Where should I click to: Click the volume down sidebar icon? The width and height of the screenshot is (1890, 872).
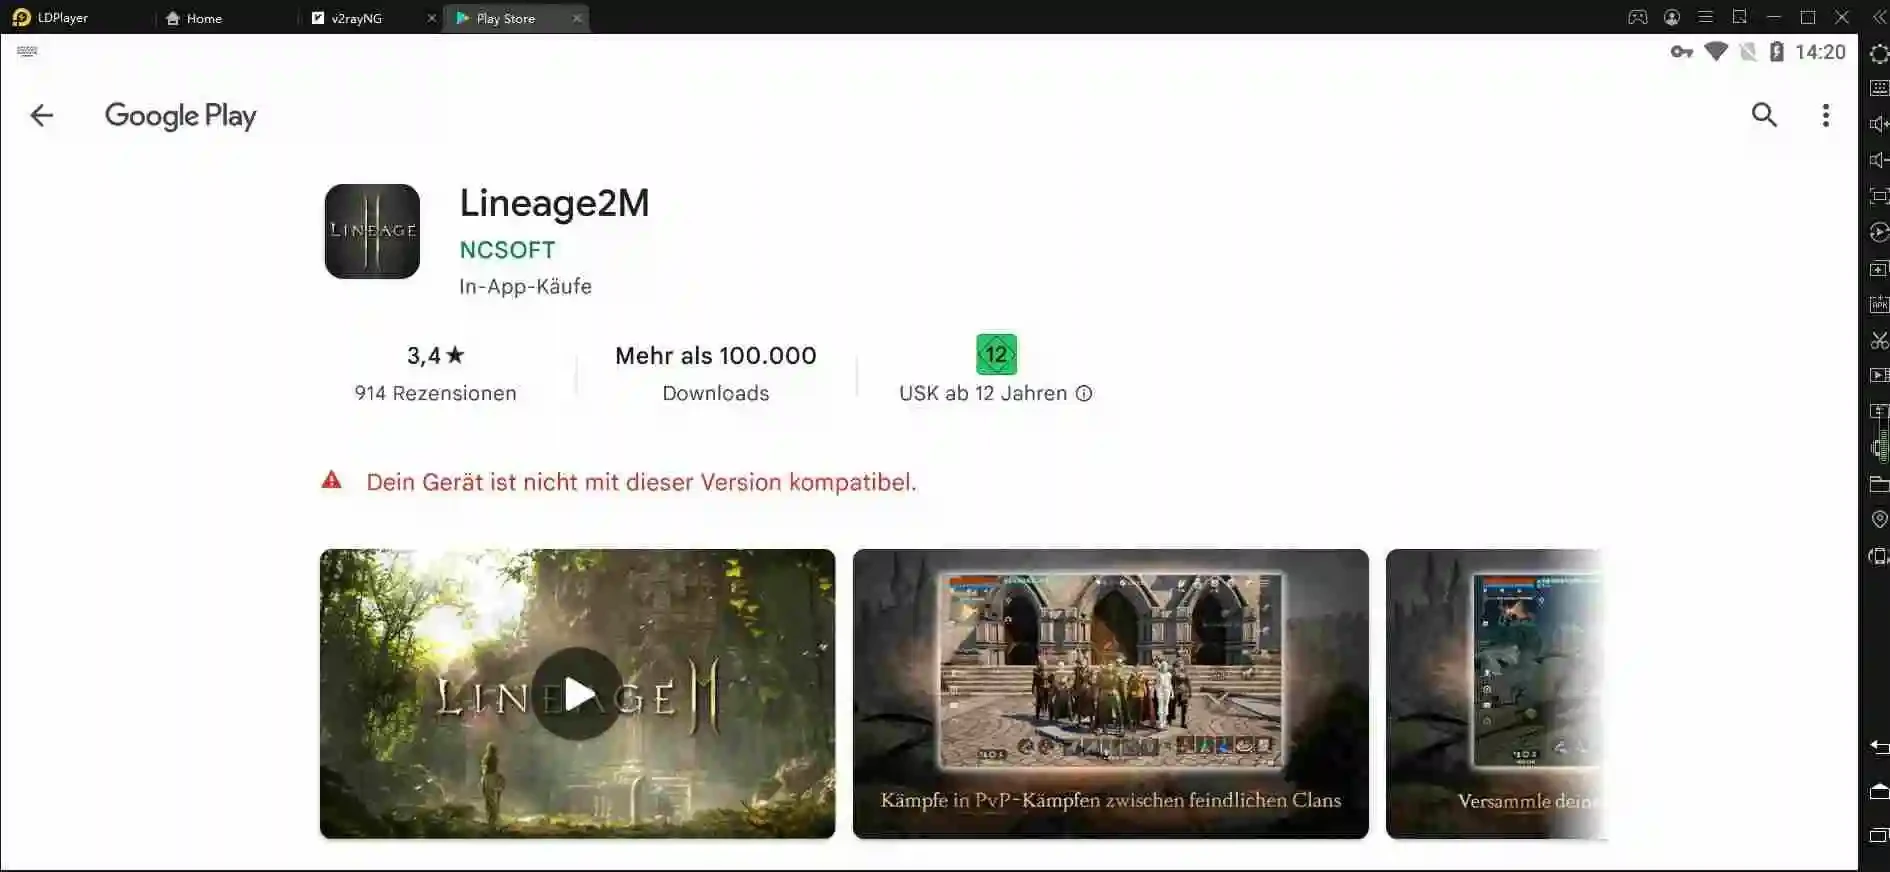(x=1879, y=160)
